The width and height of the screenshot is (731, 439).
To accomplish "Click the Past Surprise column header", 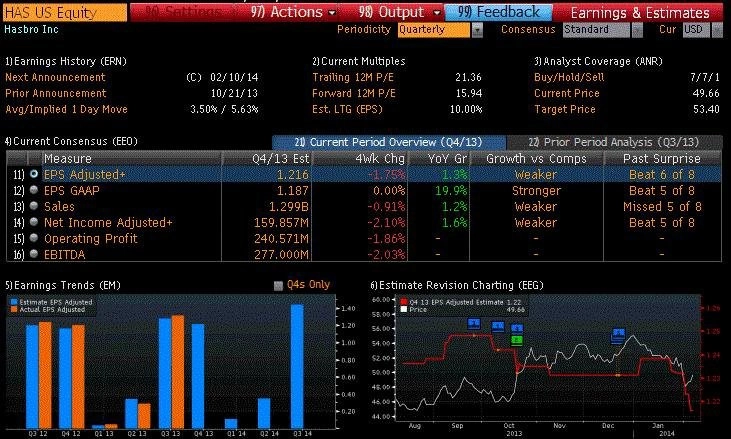I will pos(662,159).
